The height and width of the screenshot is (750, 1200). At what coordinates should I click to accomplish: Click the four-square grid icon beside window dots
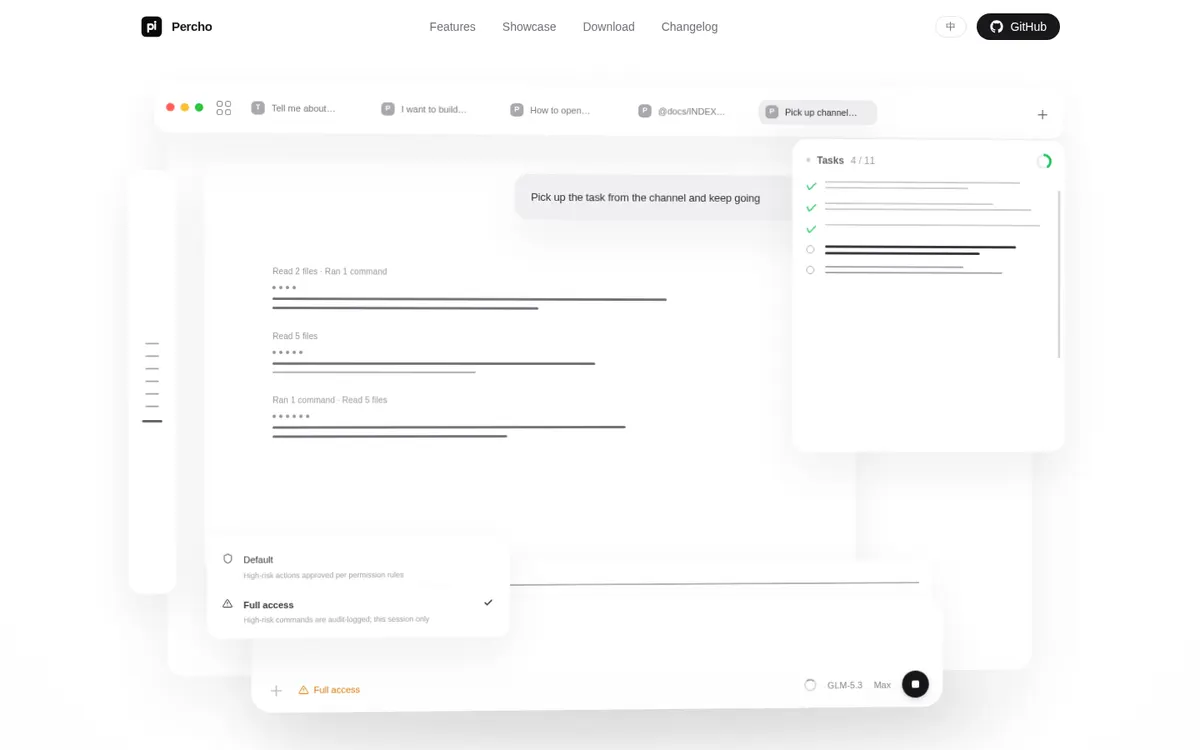click(224, 108)
